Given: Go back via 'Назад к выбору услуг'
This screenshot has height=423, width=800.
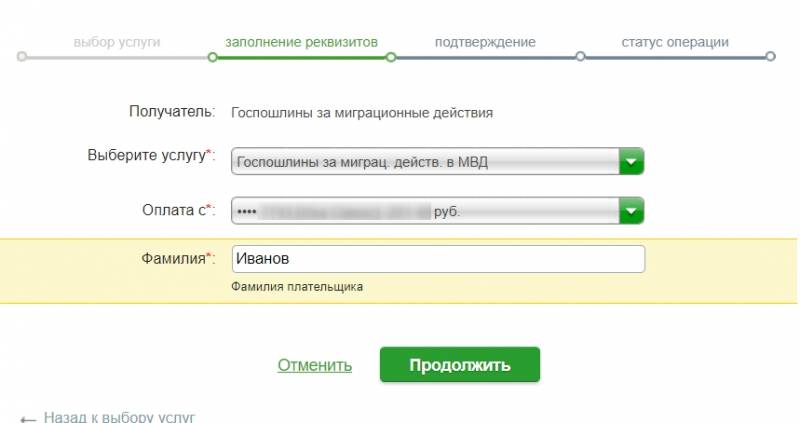Looking at the screenshot, I should (x=119, y=416).
